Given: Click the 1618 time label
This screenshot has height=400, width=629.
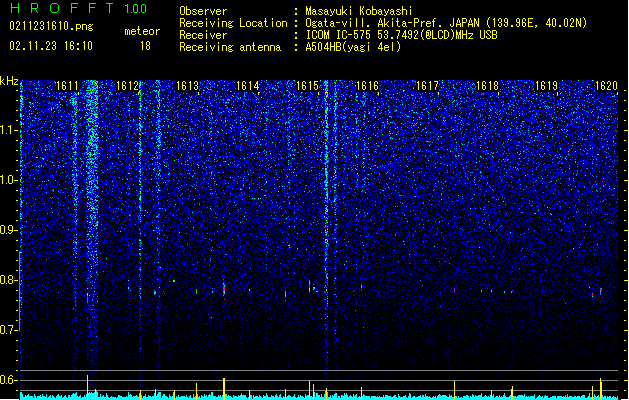Looking at the screenshot, I should [487, 86].
